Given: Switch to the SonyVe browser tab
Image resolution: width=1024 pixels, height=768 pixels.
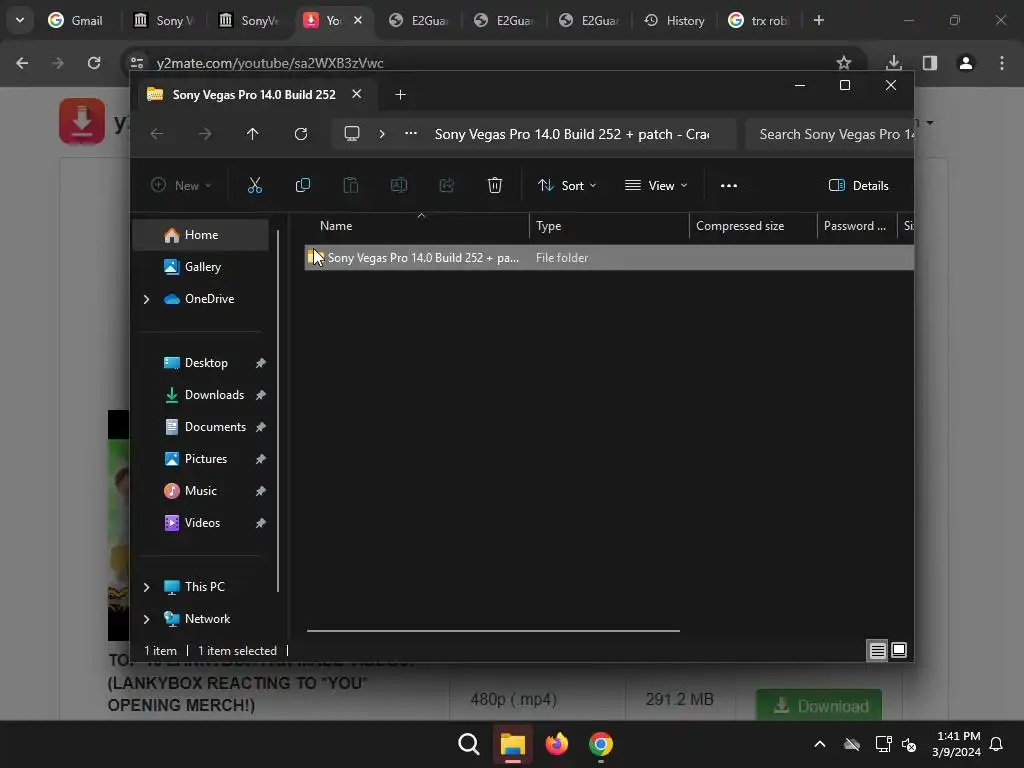Looking at the screenshot, I should click(249, 20).
